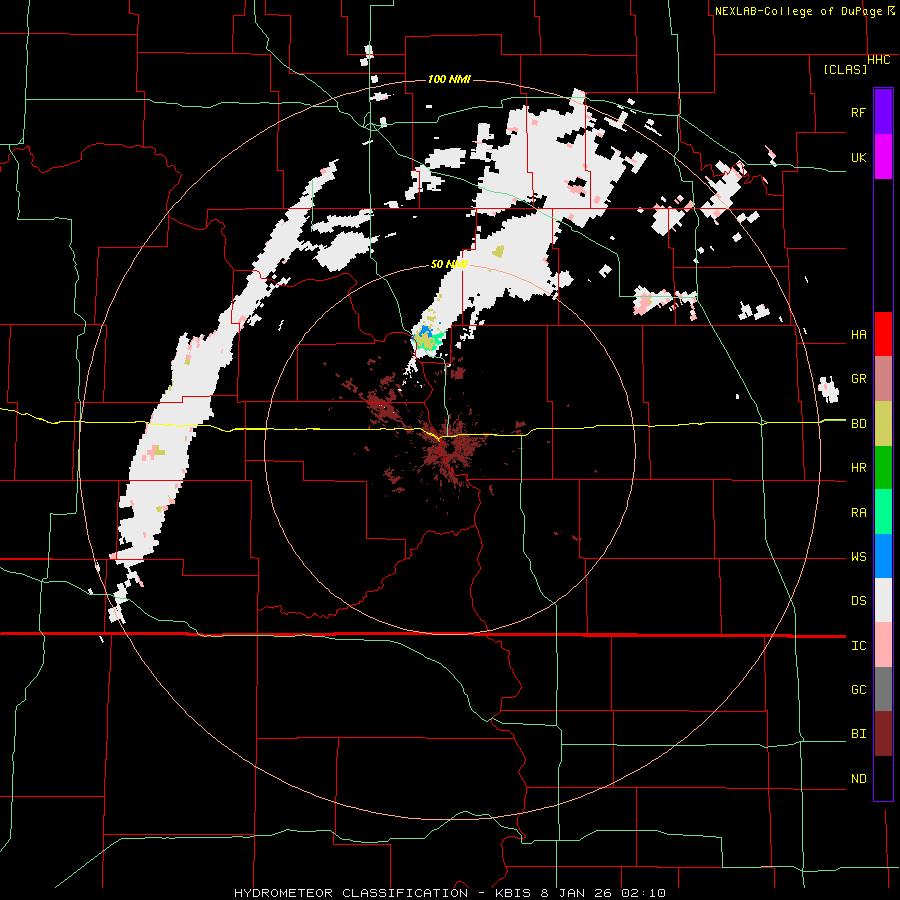Screen dimensions: 900x900
Task: Click the UK legend label
Action: [858, 158]
